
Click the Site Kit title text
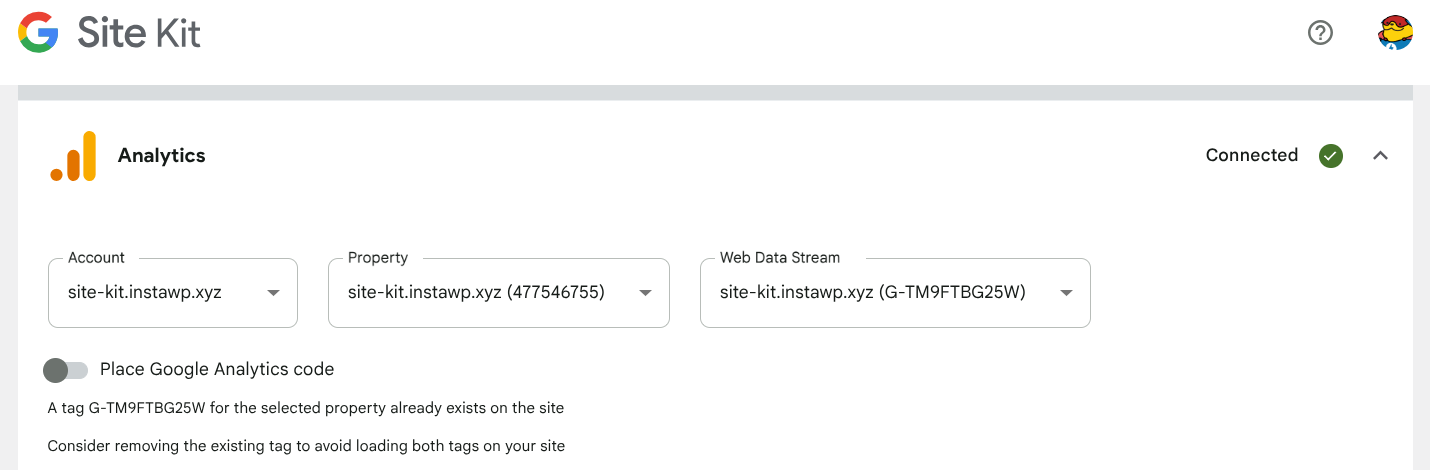tap(139, 34)
